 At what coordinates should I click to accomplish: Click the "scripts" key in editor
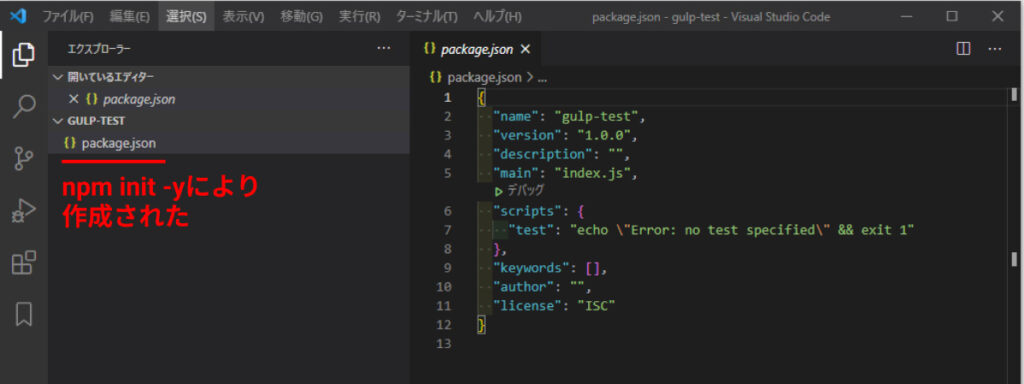528,212
